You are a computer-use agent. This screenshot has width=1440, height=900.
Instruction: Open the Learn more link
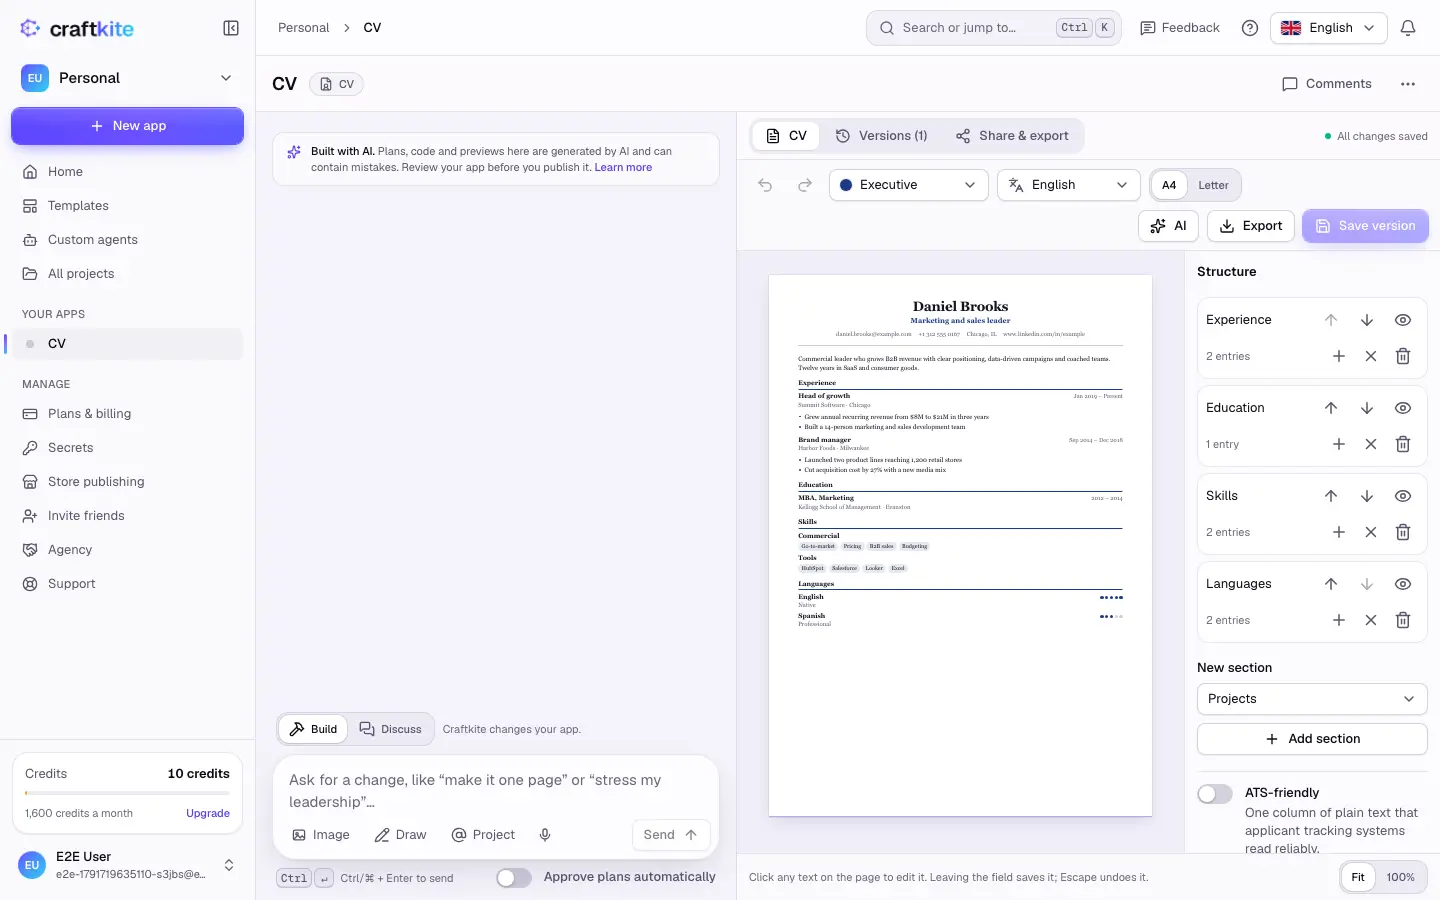click(623, 168)
